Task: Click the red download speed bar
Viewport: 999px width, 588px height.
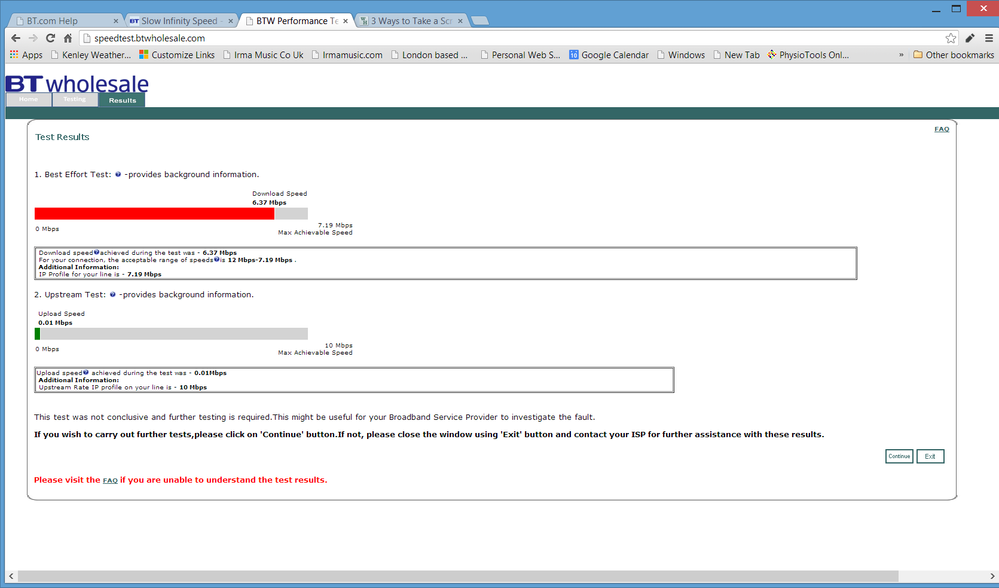Action: 154,213
